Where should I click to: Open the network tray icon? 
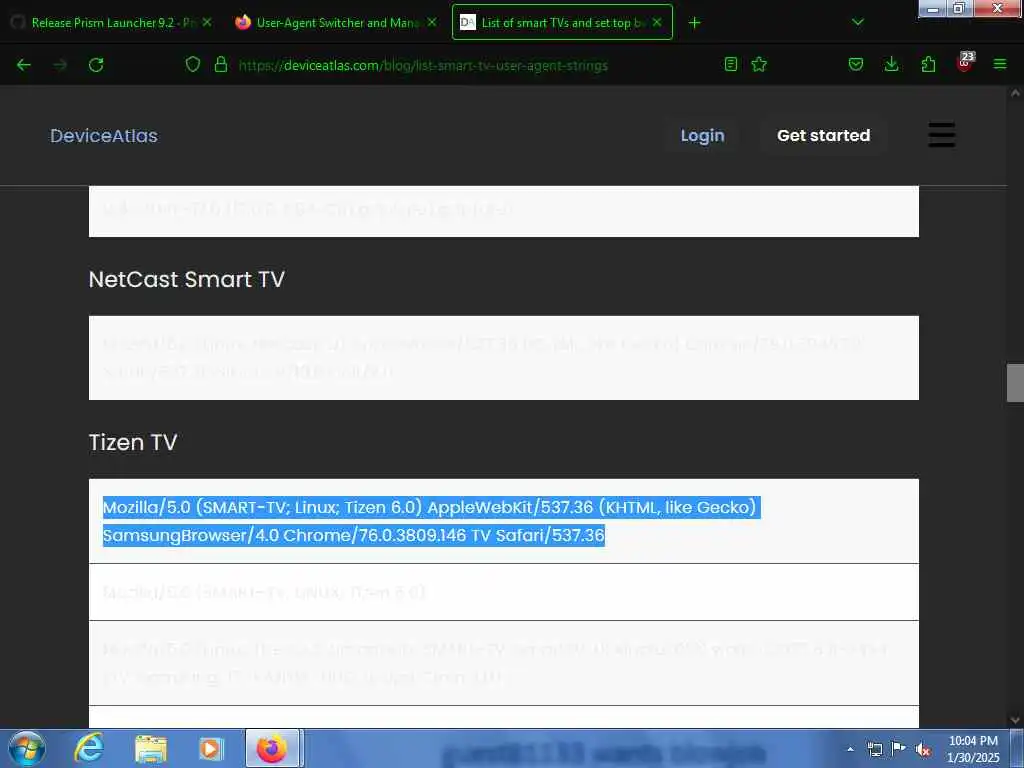875,749
